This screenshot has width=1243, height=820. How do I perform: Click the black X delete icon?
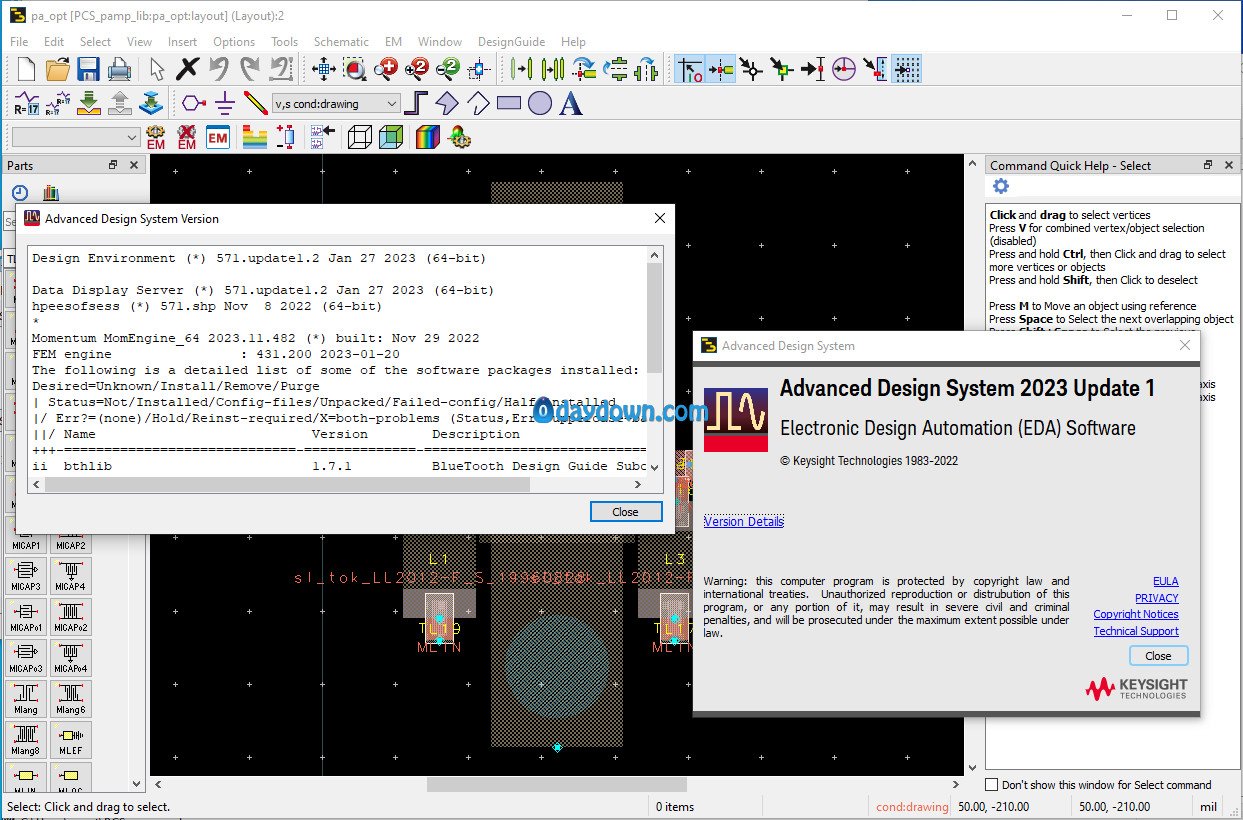tap(187, 69)
